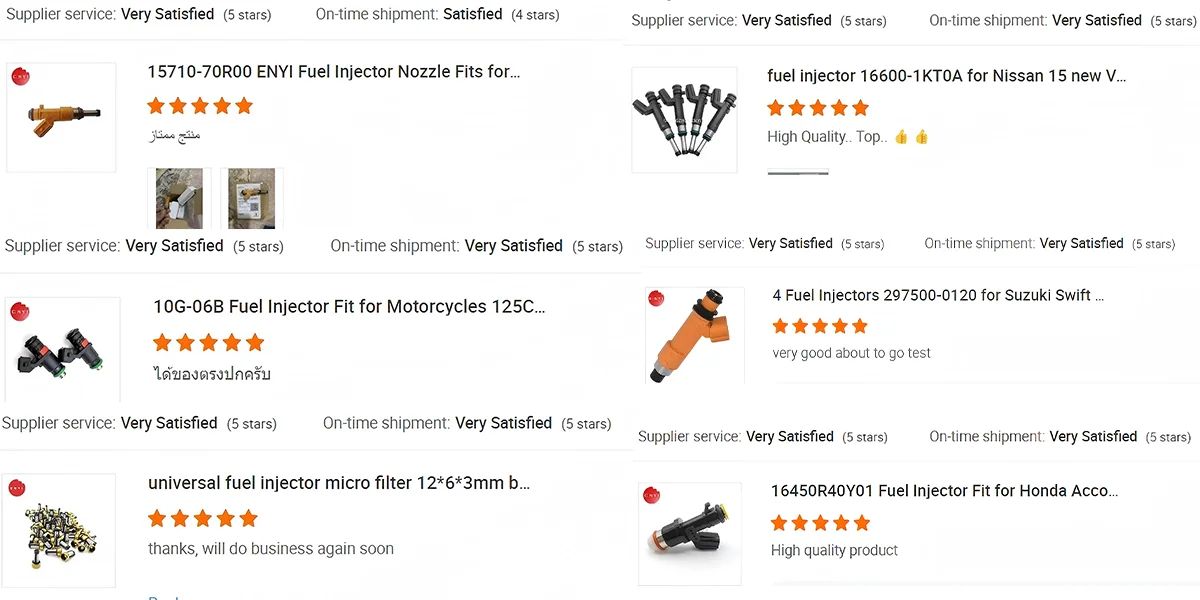Click the Nissan four-injector set product image
The image size is (1200, 600).
click(684, 118)
